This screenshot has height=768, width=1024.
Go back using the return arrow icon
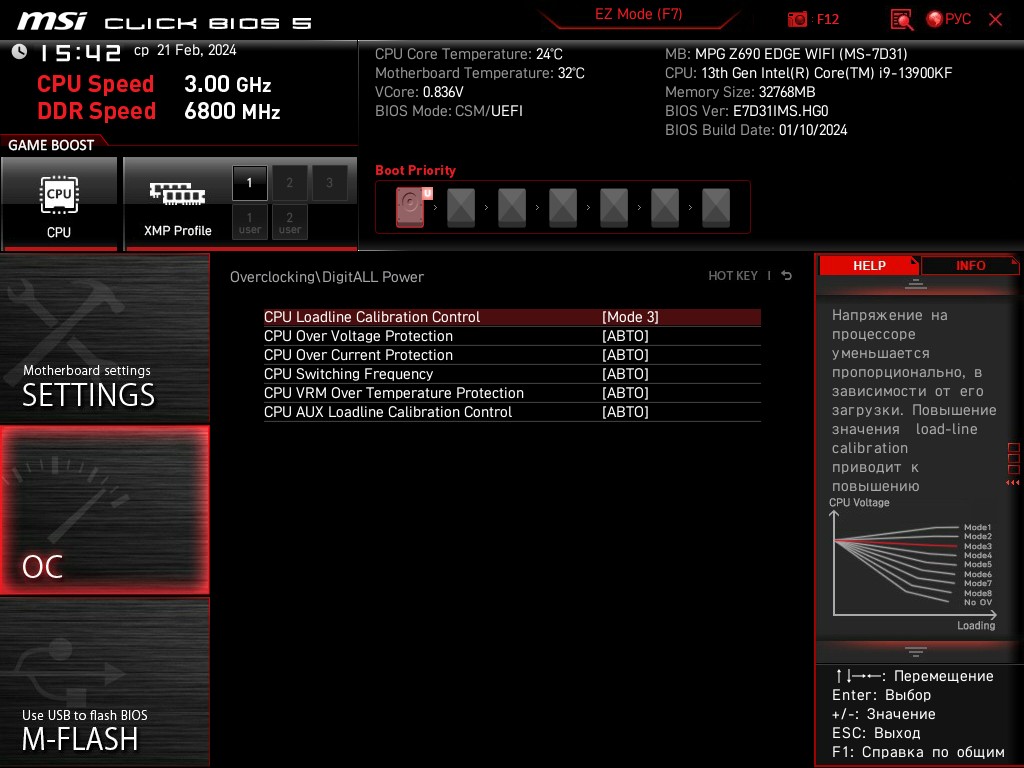787,276
